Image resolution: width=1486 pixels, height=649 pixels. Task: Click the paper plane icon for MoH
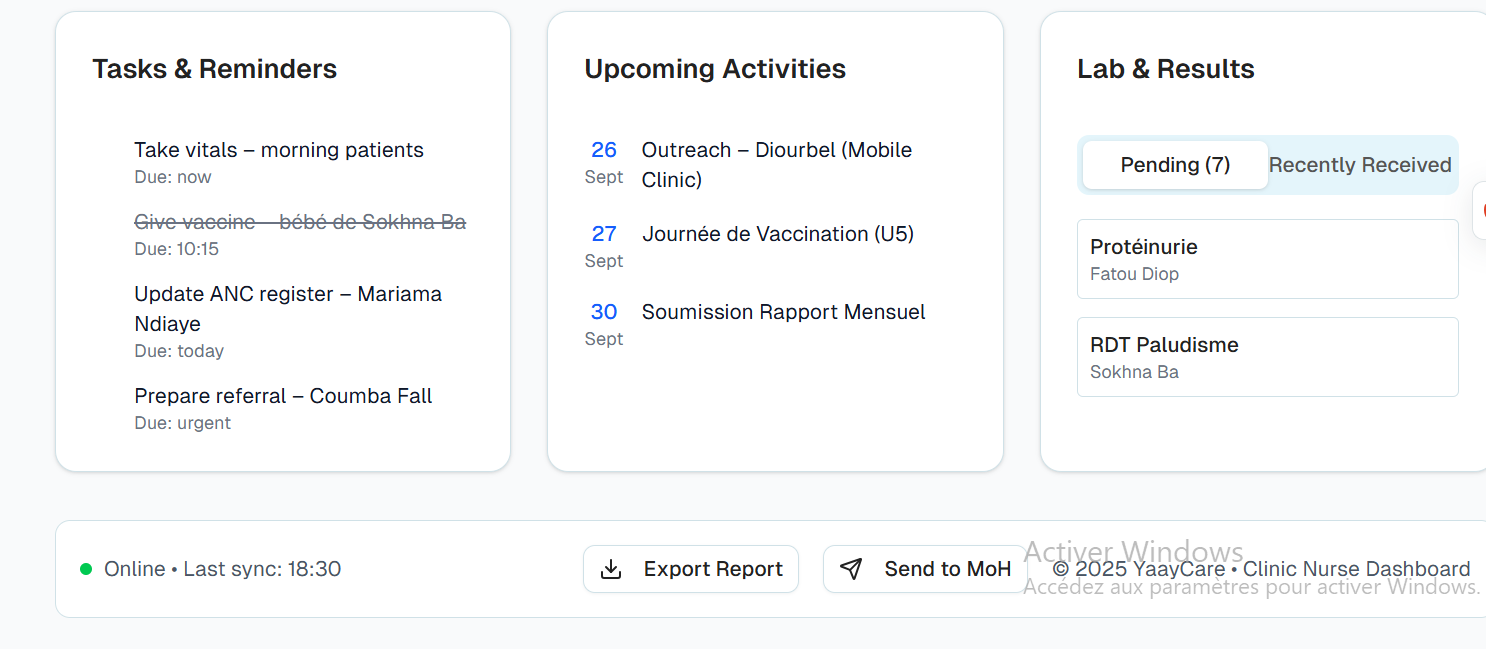click(x=851, y=569)
